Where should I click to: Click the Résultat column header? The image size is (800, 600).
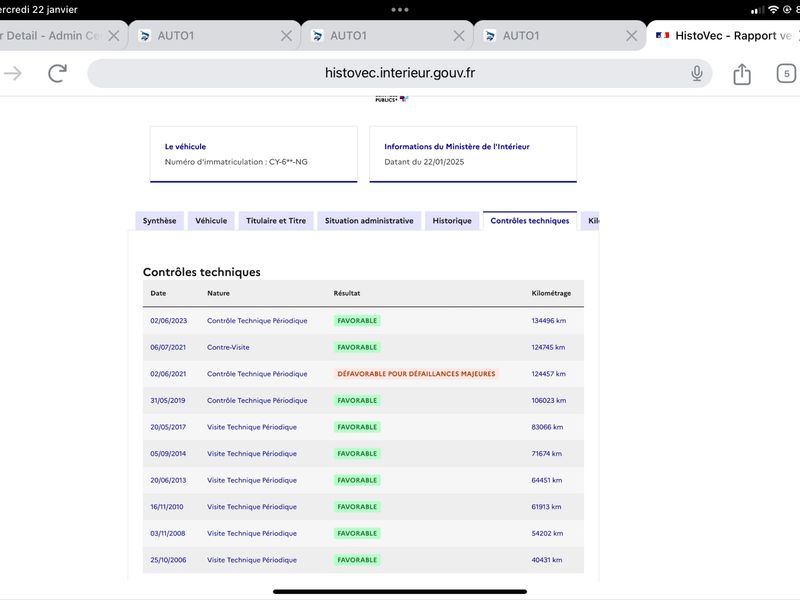[x=347, y=293]
